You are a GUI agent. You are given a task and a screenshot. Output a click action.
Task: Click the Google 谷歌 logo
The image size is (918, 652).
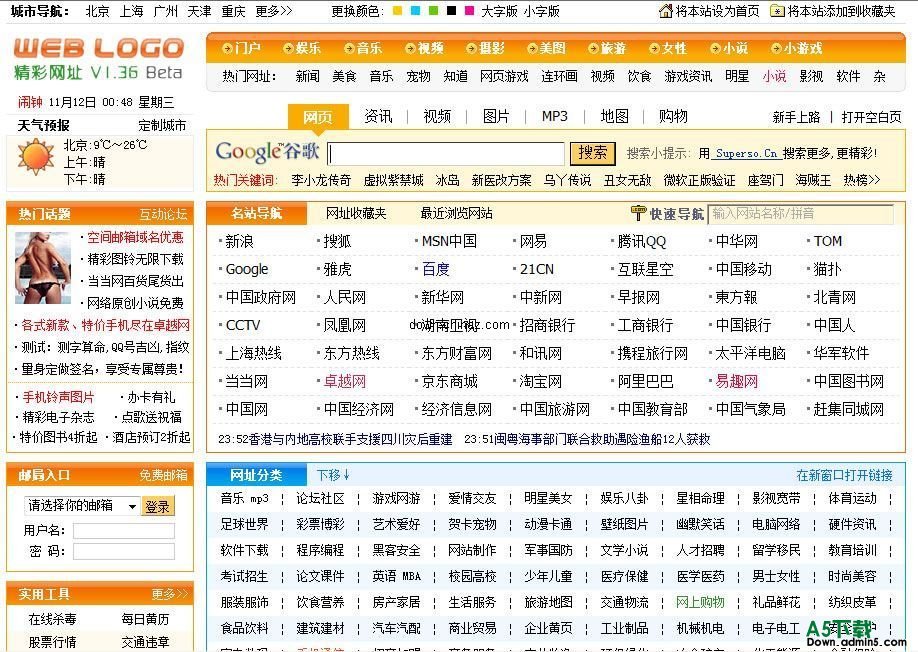click(x=268, y=152)
